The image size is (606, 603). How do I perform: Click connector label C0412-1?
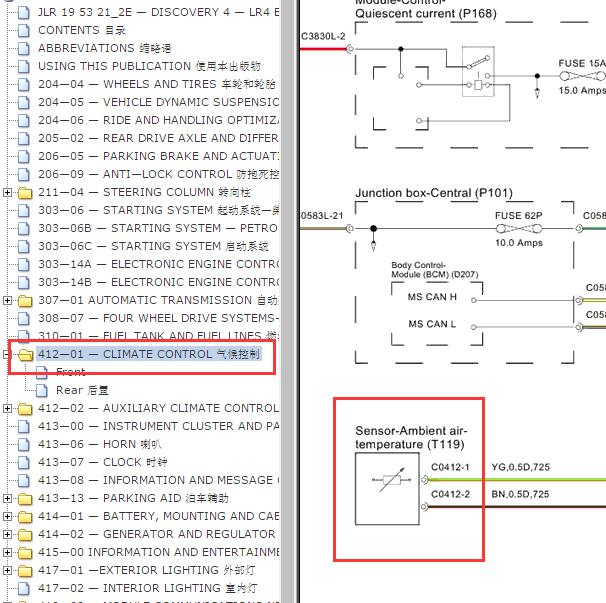(x=450, y=467)
